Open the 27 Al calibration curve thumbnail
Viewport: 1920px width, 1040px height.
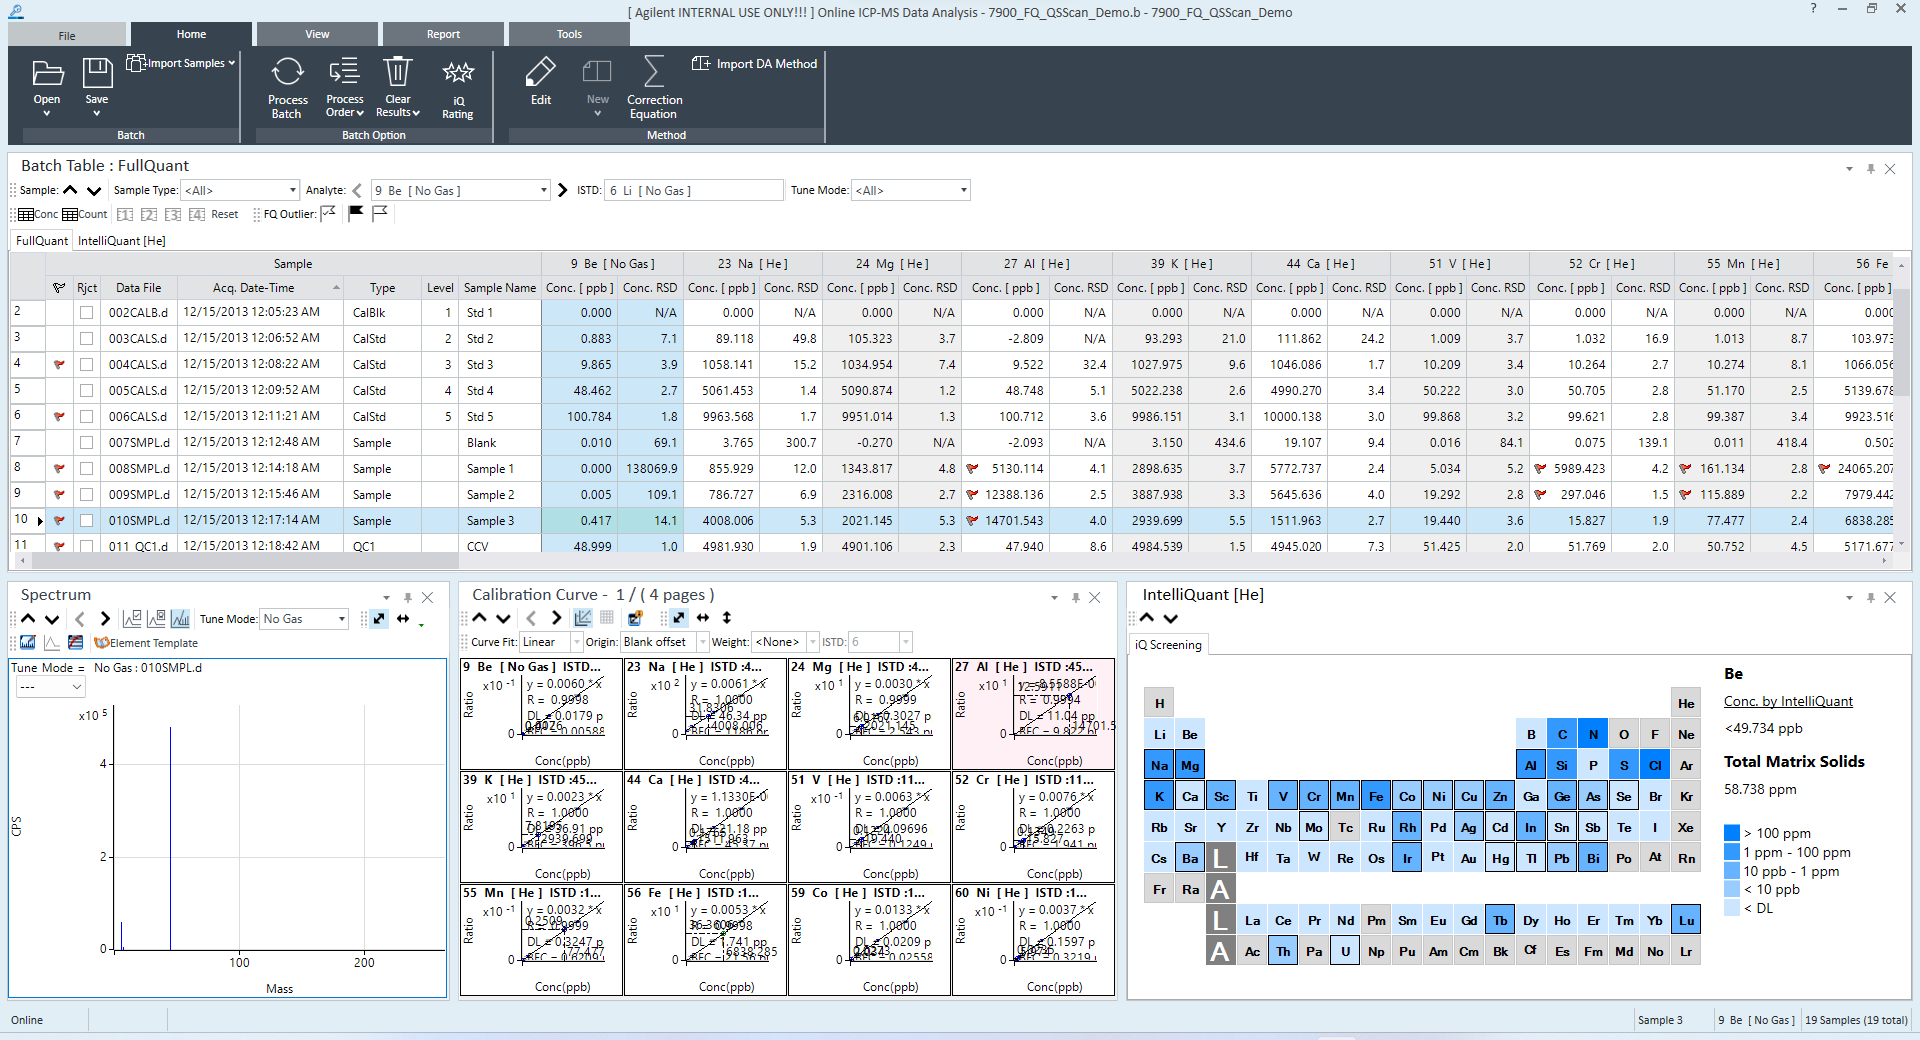[x=1033, y=714]
